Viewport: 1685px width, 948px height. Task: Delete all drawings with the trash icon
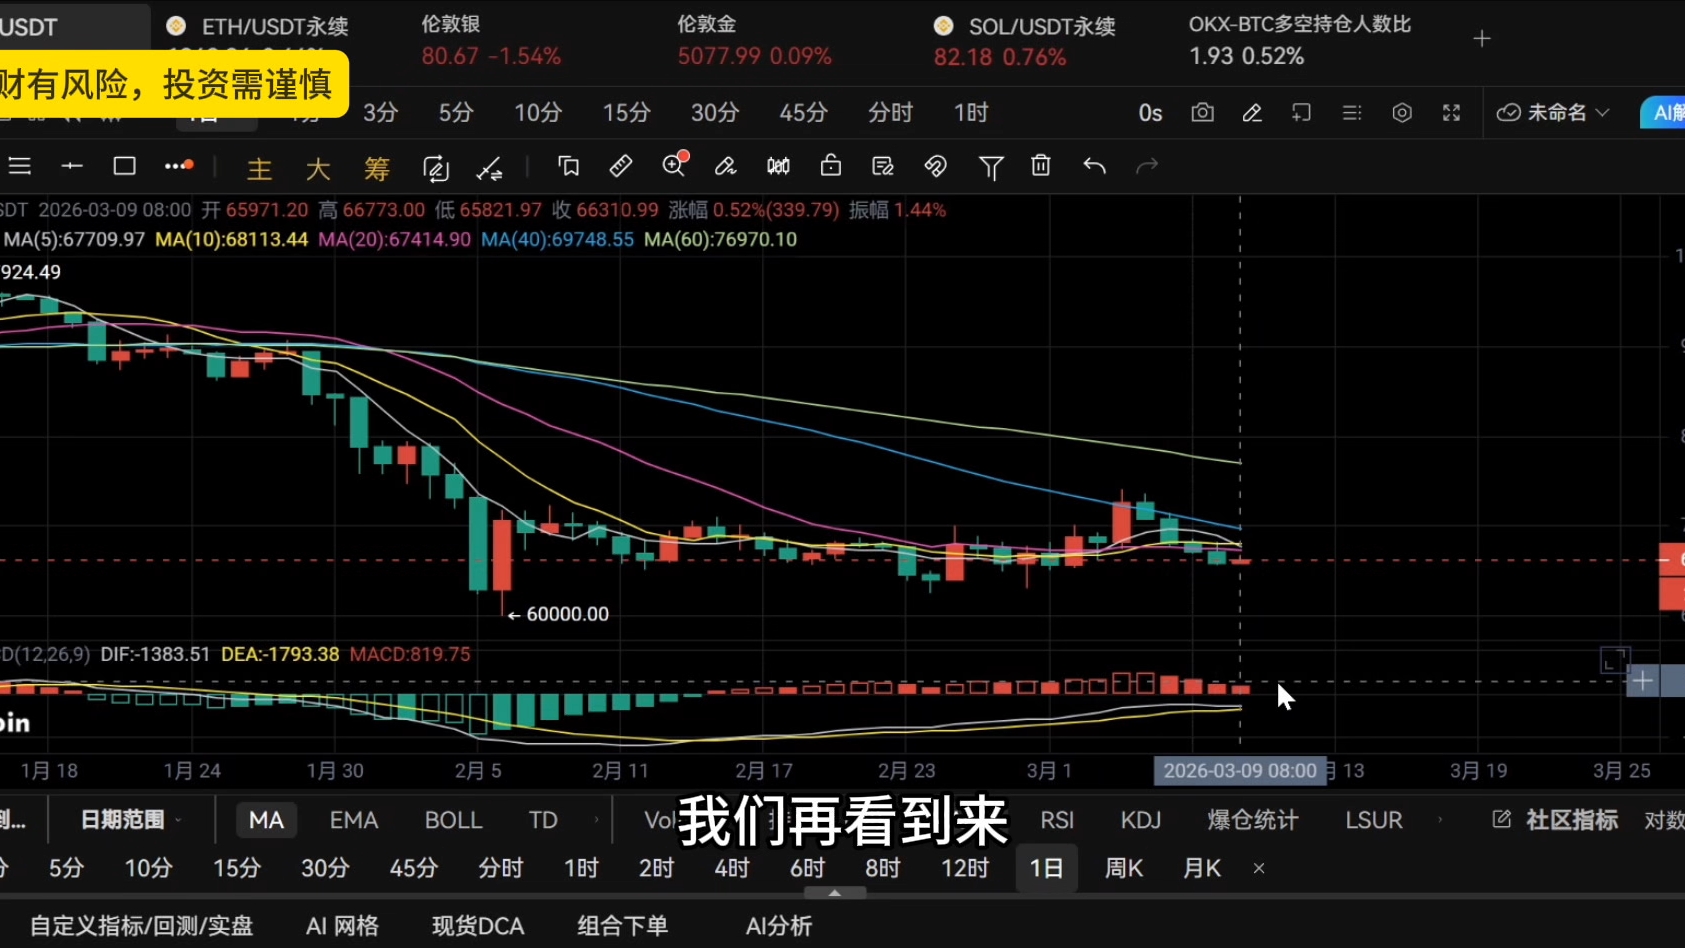click(x=1040, y=166)
